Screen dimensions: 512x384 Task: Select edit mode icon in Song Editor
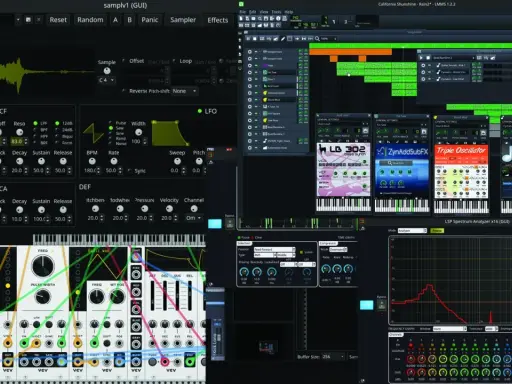290,39
